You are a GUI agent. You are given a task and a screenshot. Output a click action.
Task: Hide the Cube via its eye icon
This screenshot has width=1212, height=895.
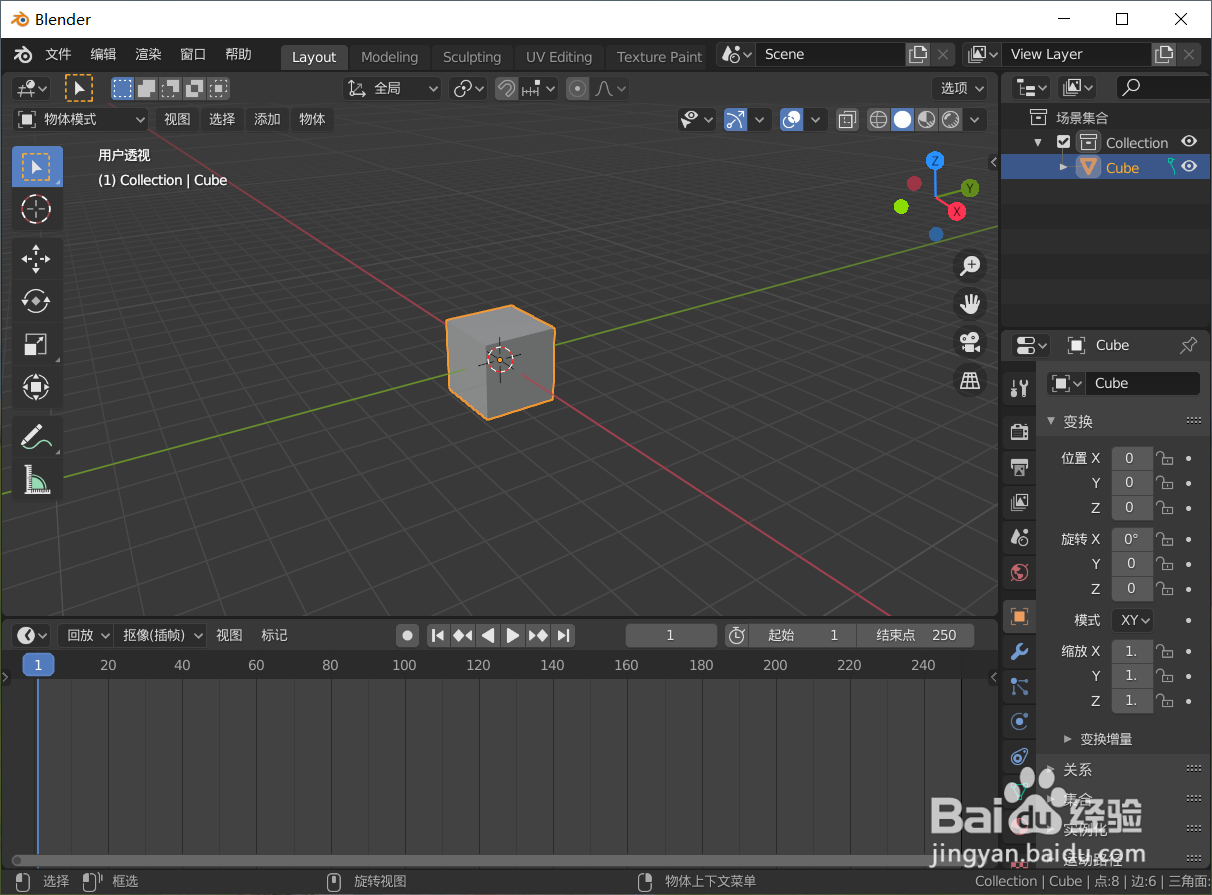click(1189, 167)
